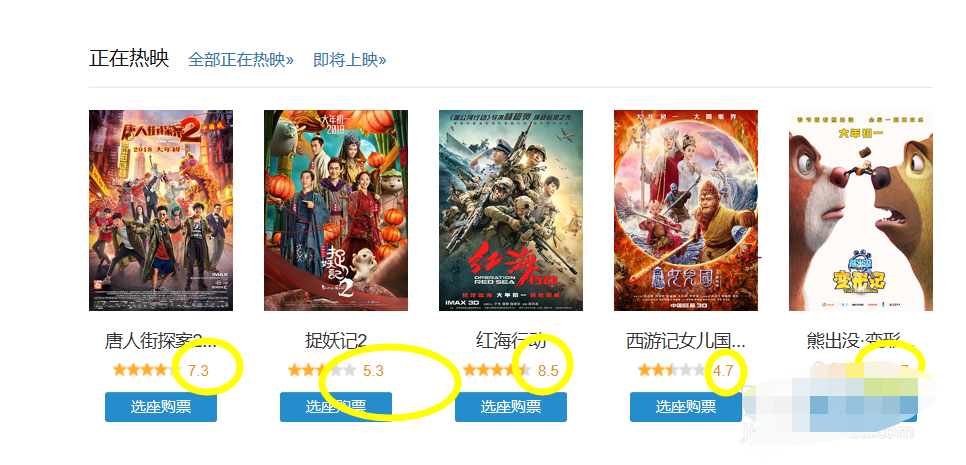Click the star rating icons for 唐人街探案2
966x465 pixels.
pos(147,370)
